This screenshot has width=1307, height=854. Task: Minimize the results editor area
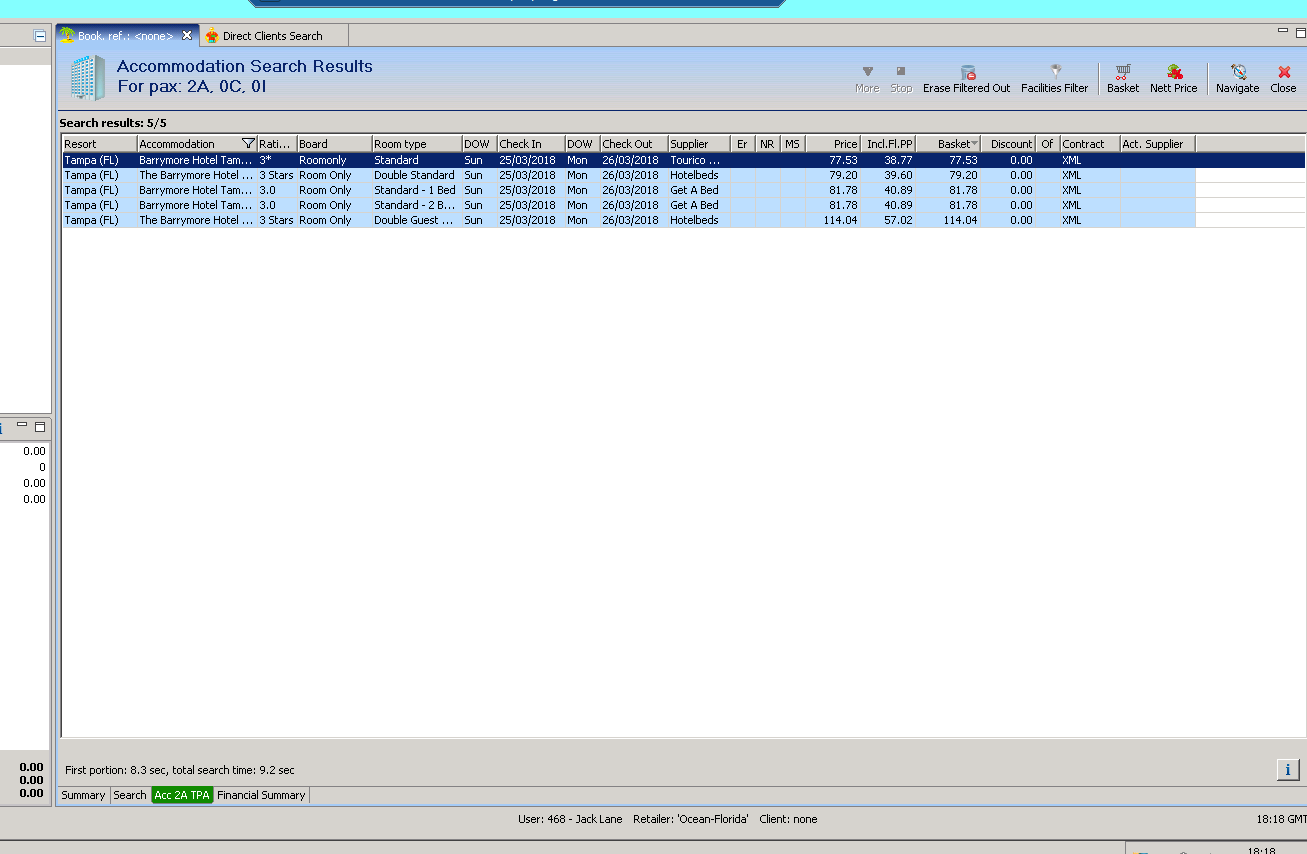tap(1283, 32)
